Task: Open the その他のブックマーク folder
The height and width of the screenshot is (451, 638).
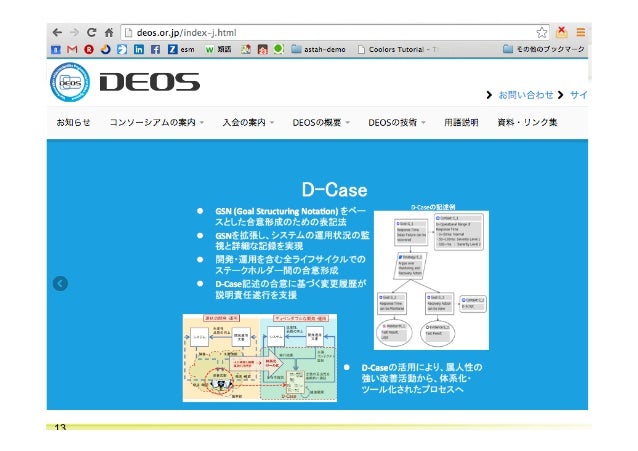Action: tap(544, 49)
